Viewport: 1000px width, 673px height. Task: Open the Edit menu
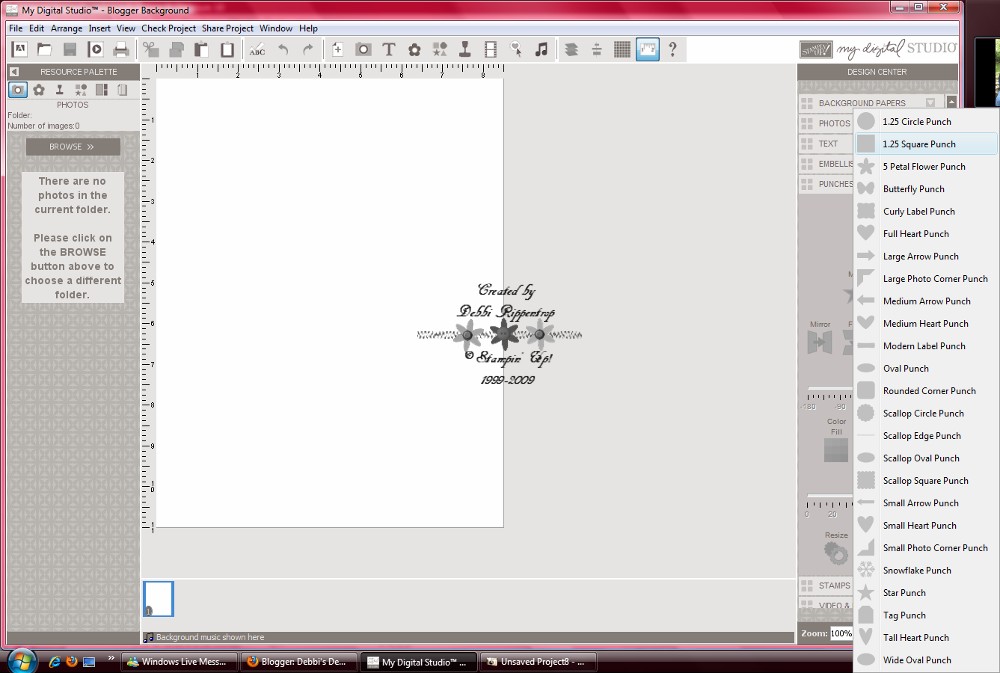[36, 28]
